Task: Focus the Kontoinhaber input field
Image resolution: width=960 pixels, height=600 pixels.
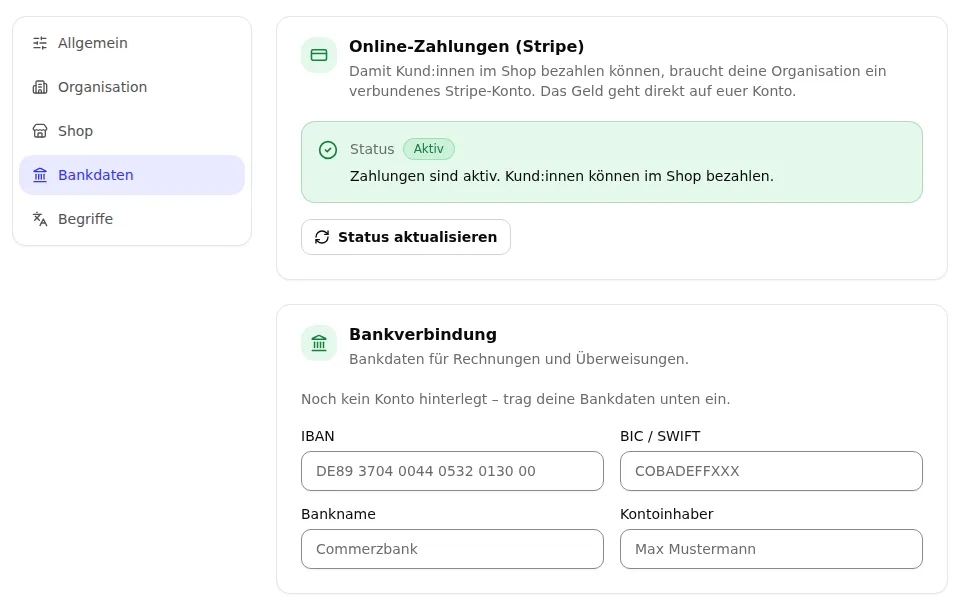Action: click(x=771, y=549)
